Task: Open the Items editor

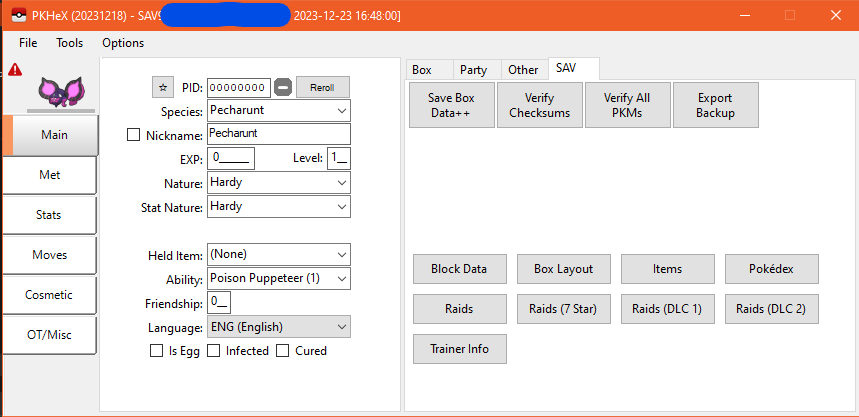Action: click(668, 269)
